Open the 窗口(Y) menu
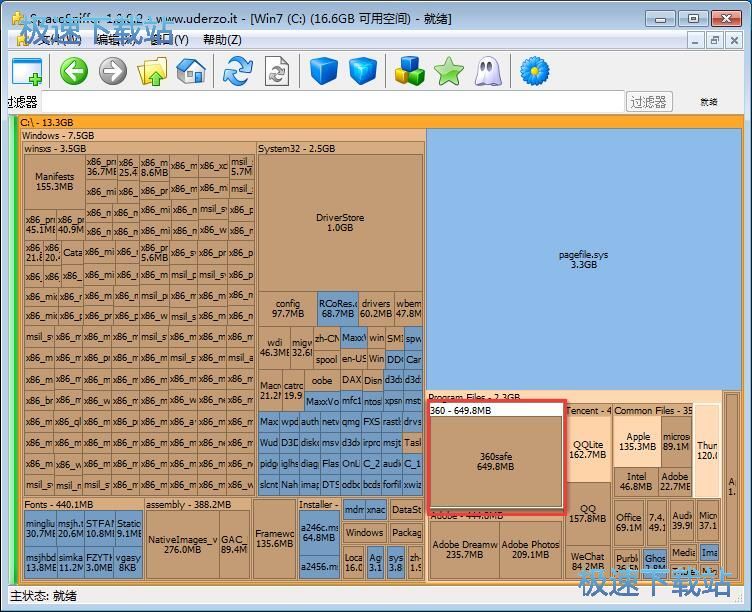 (x=169, y=39)
